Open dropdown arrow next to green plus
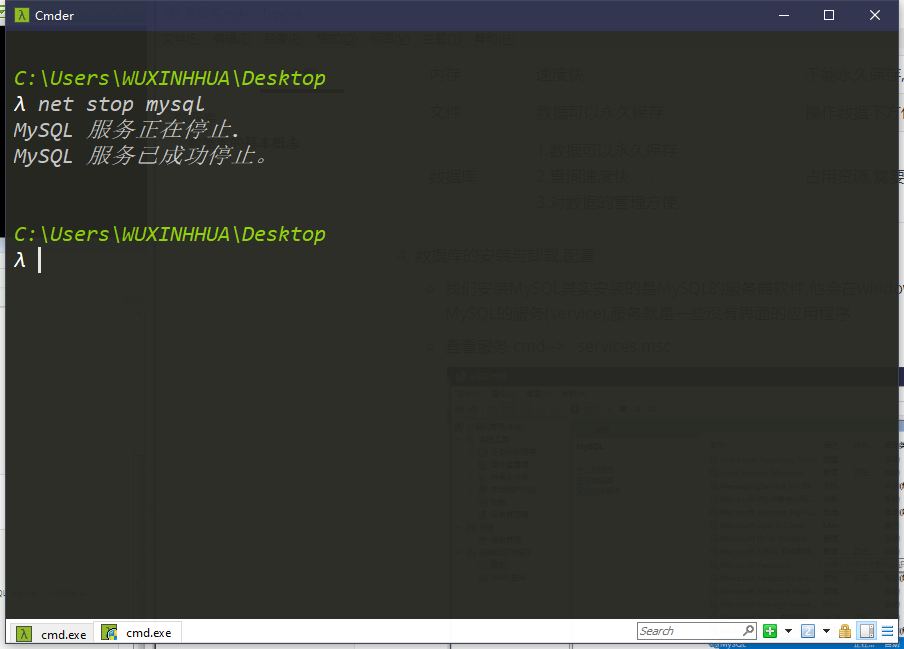904x649 pixels. (788, 631)
